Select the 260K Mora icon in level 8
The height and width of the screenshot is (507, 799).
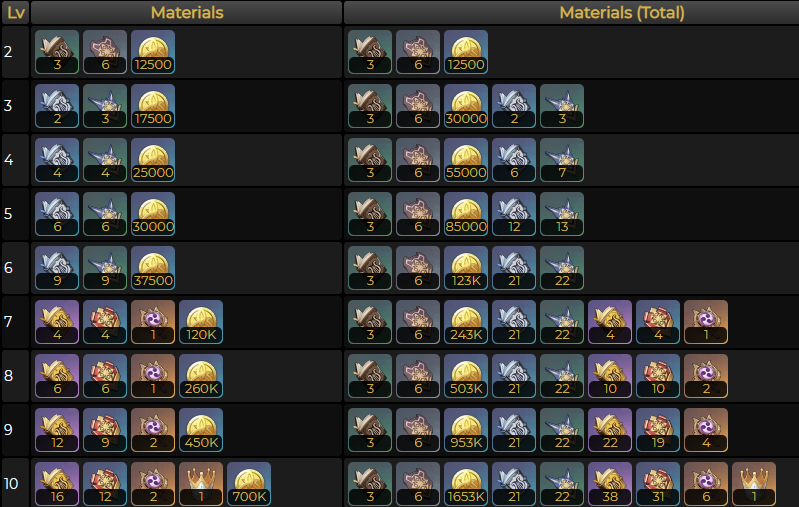(x=201, y=376)
